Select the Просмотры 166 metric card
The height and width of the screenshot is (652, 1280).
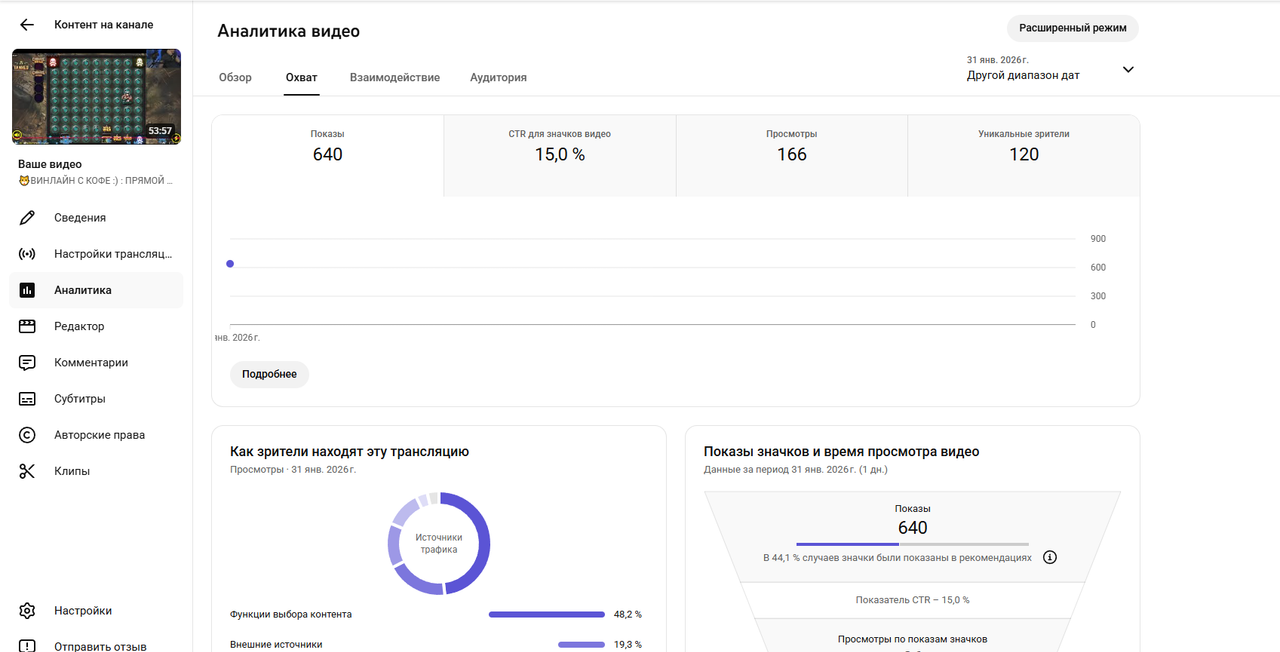(791, 155)
